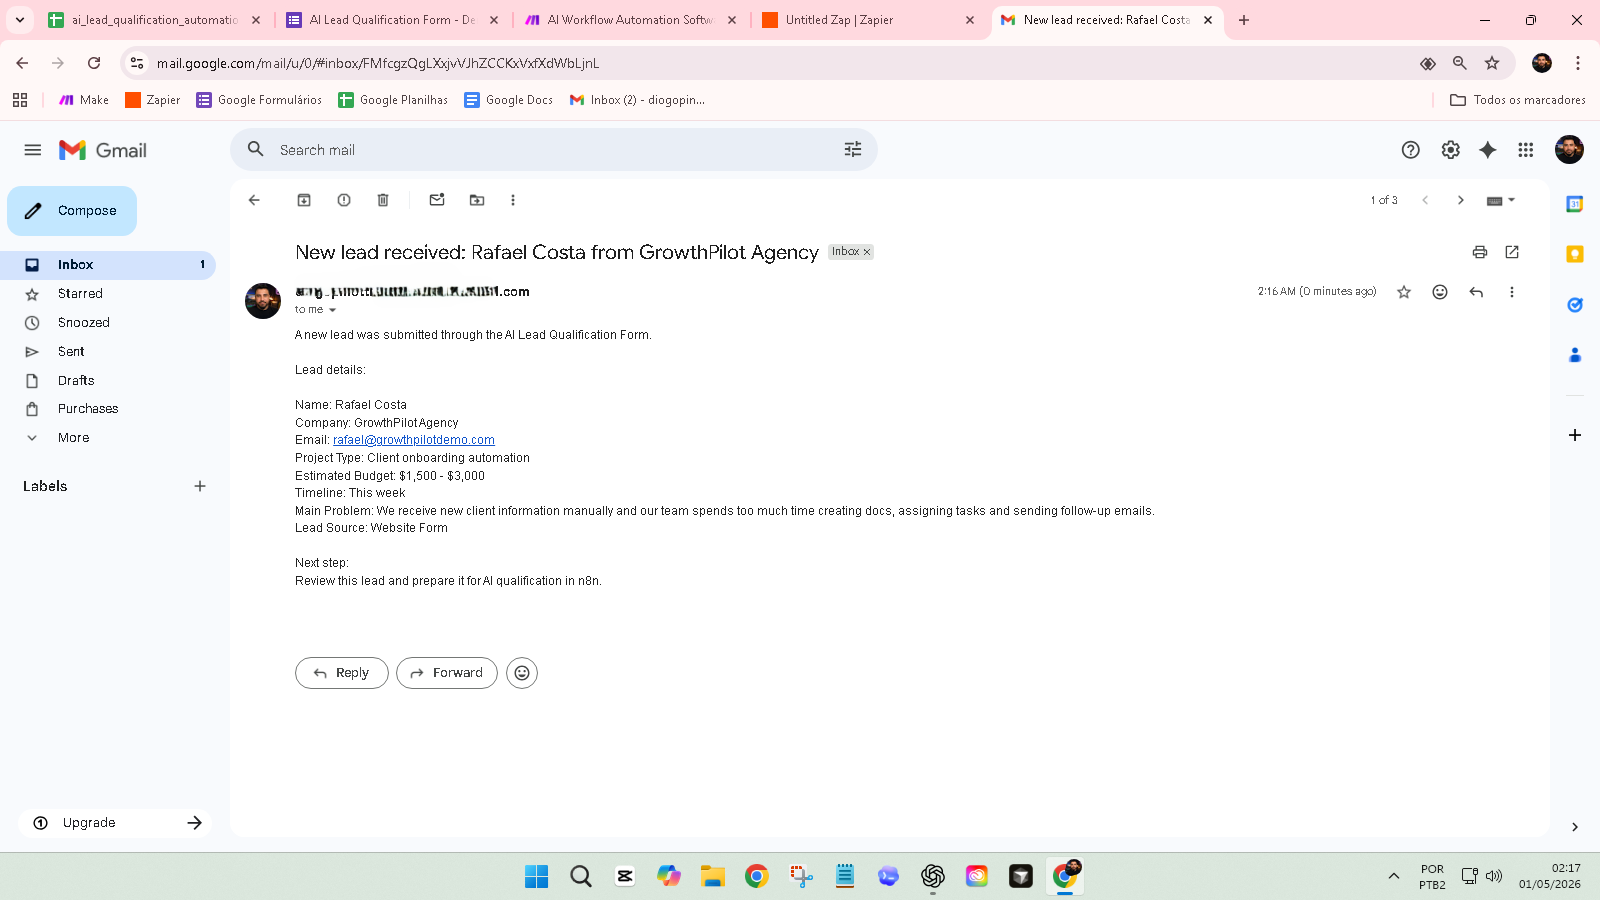Open Google Calendar side panel
This screenshot has width=1600, height=900.
coord(1575,204)
